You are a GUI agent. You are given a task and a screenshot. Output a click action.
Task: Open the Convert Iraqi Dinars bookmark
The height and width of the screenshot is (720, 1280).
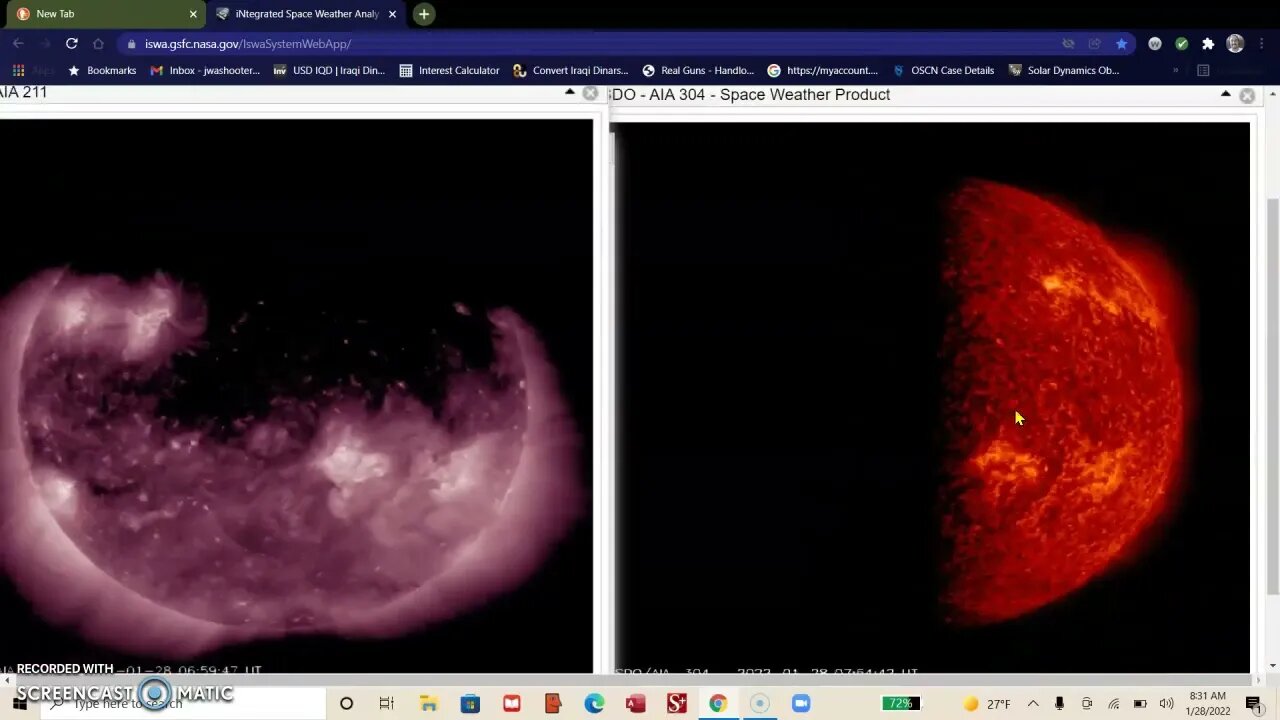point(571,71)
